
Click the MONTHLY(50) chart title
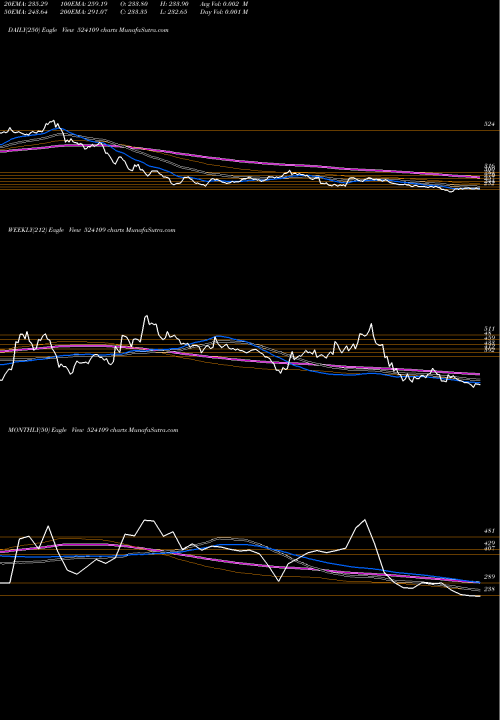pyautogui.click(x=93, y=430)
